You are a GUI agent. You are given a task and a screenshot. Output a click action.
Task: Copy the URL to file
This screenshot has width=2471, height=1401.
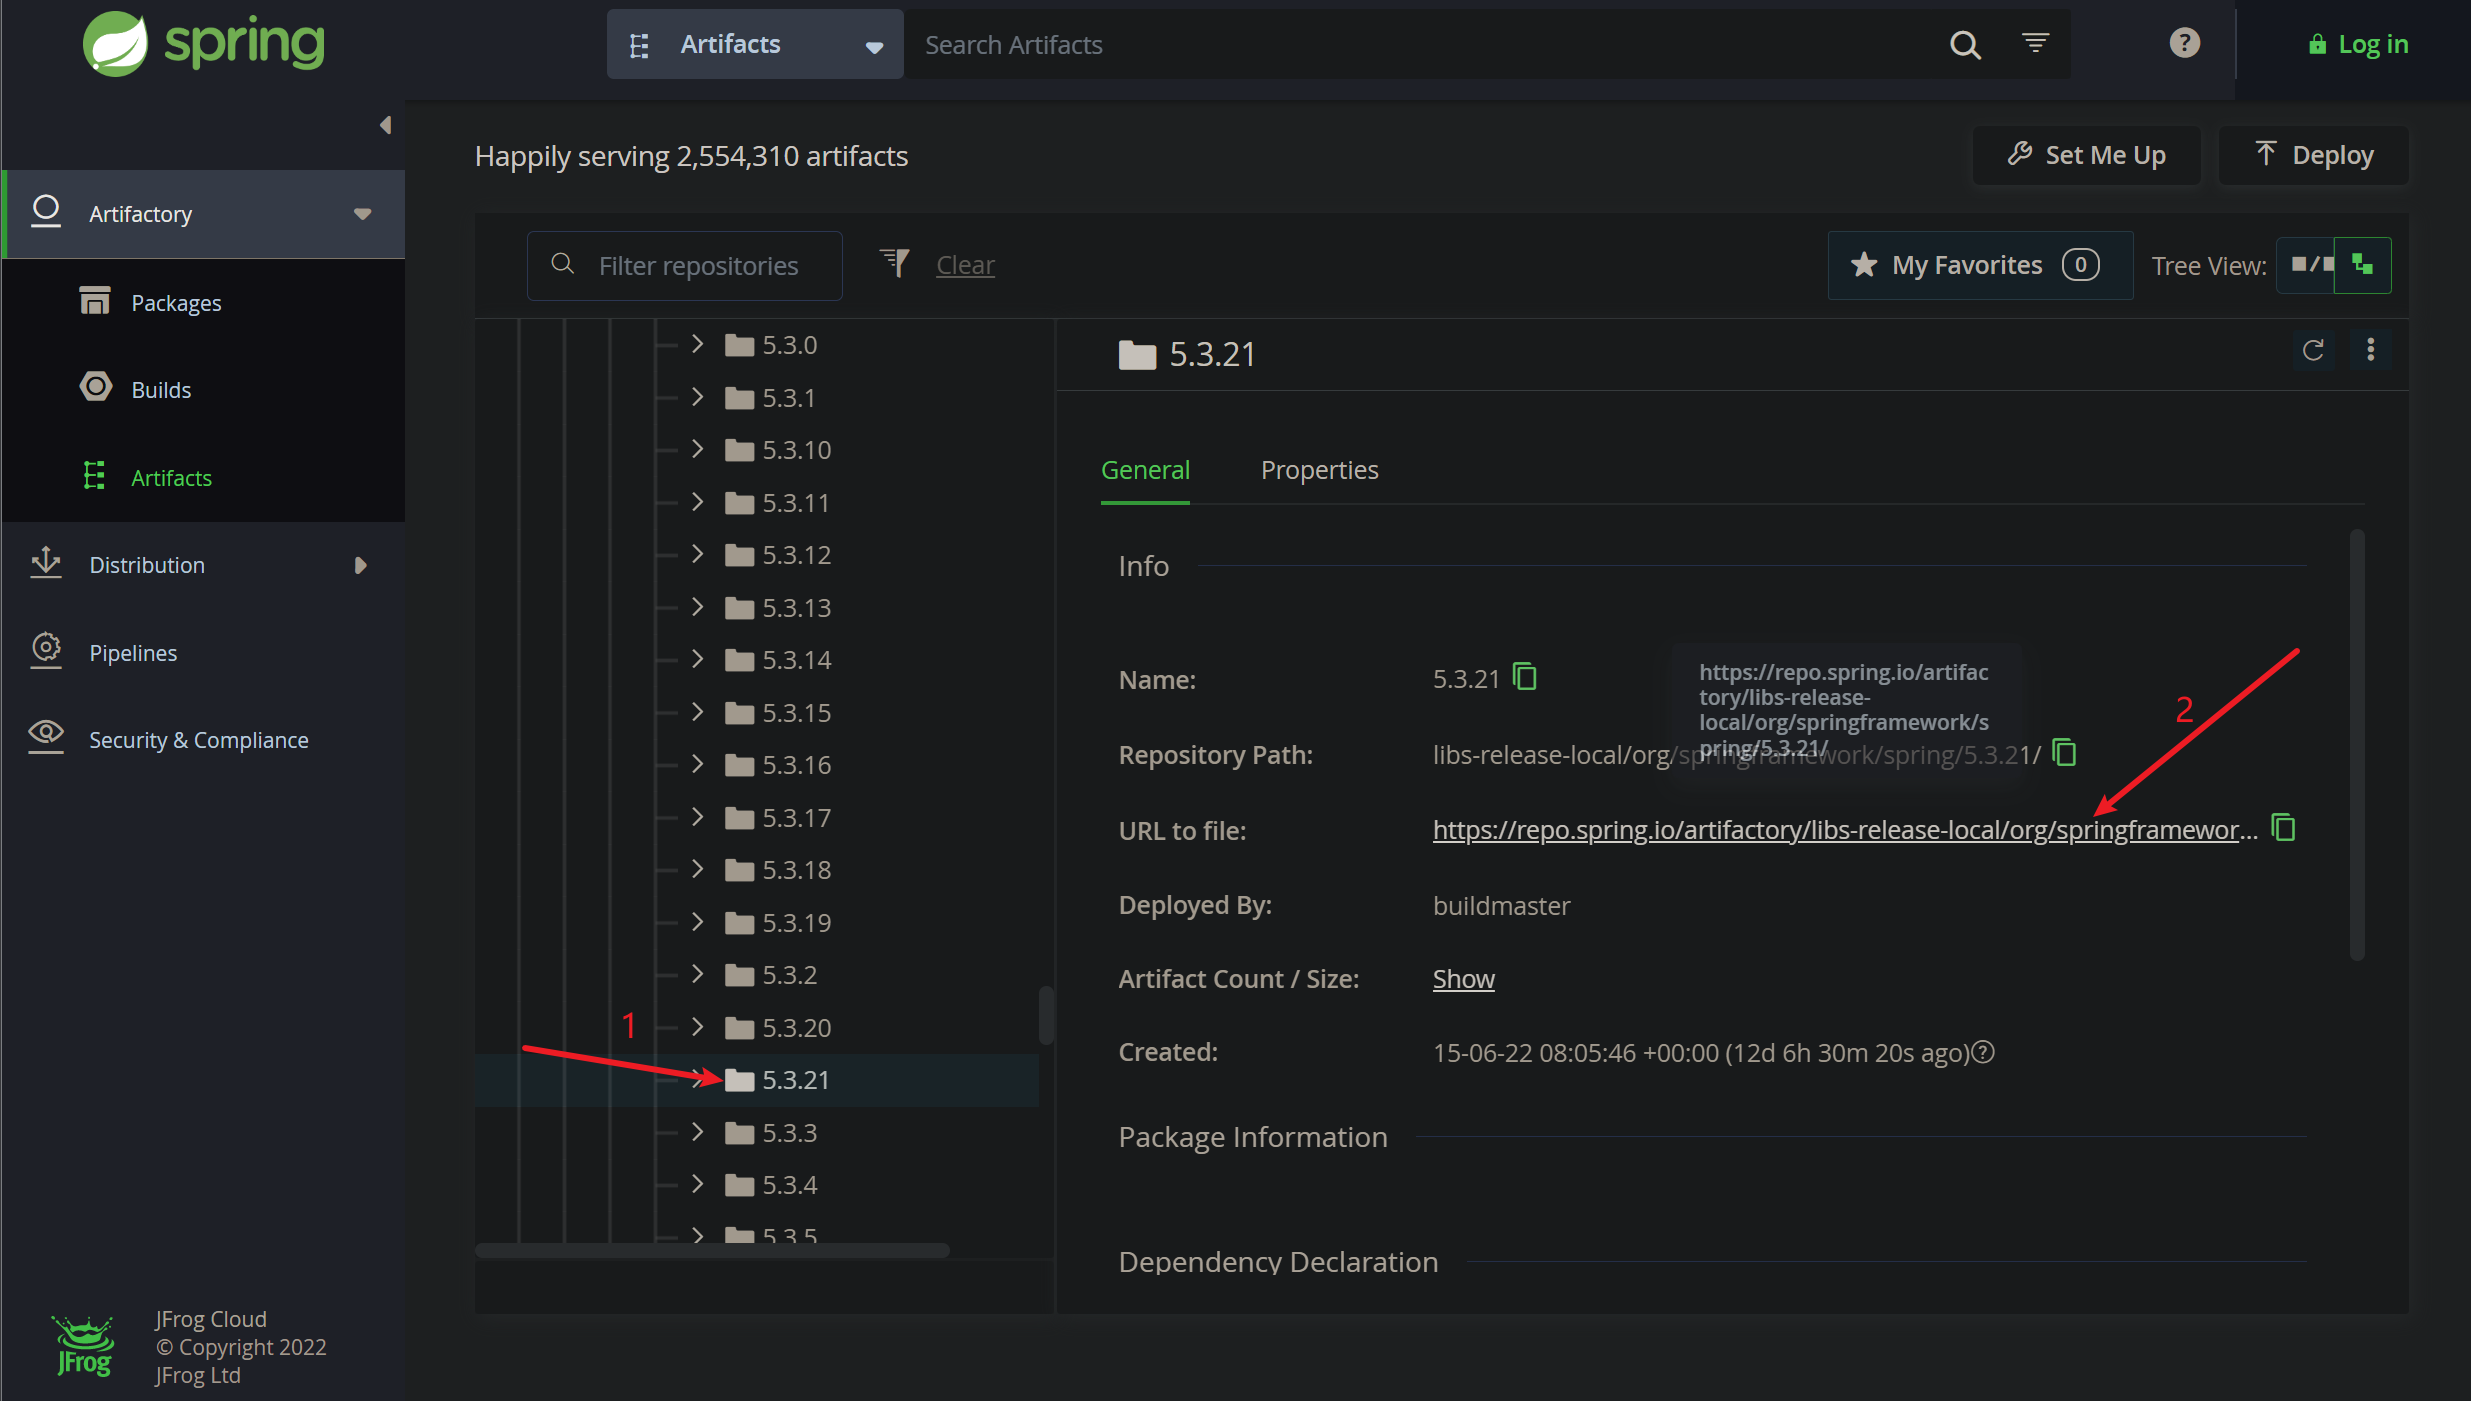[x=2284, y=828]
